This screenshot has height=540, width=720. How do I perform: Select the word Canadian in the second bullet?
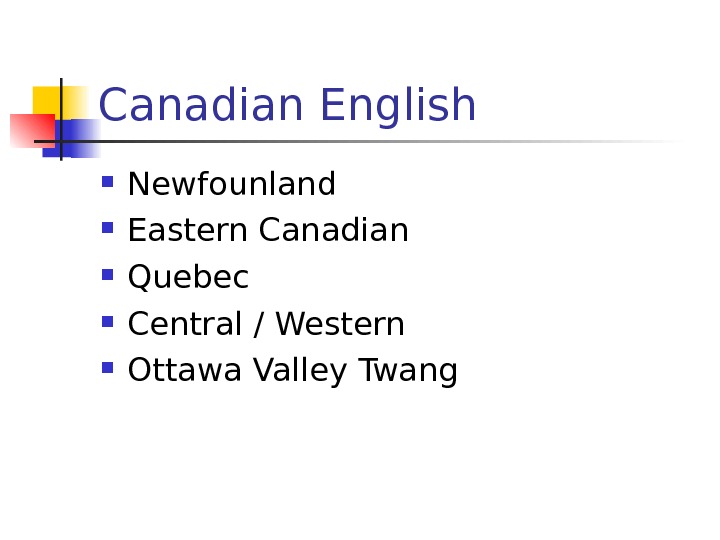point(334,231)
